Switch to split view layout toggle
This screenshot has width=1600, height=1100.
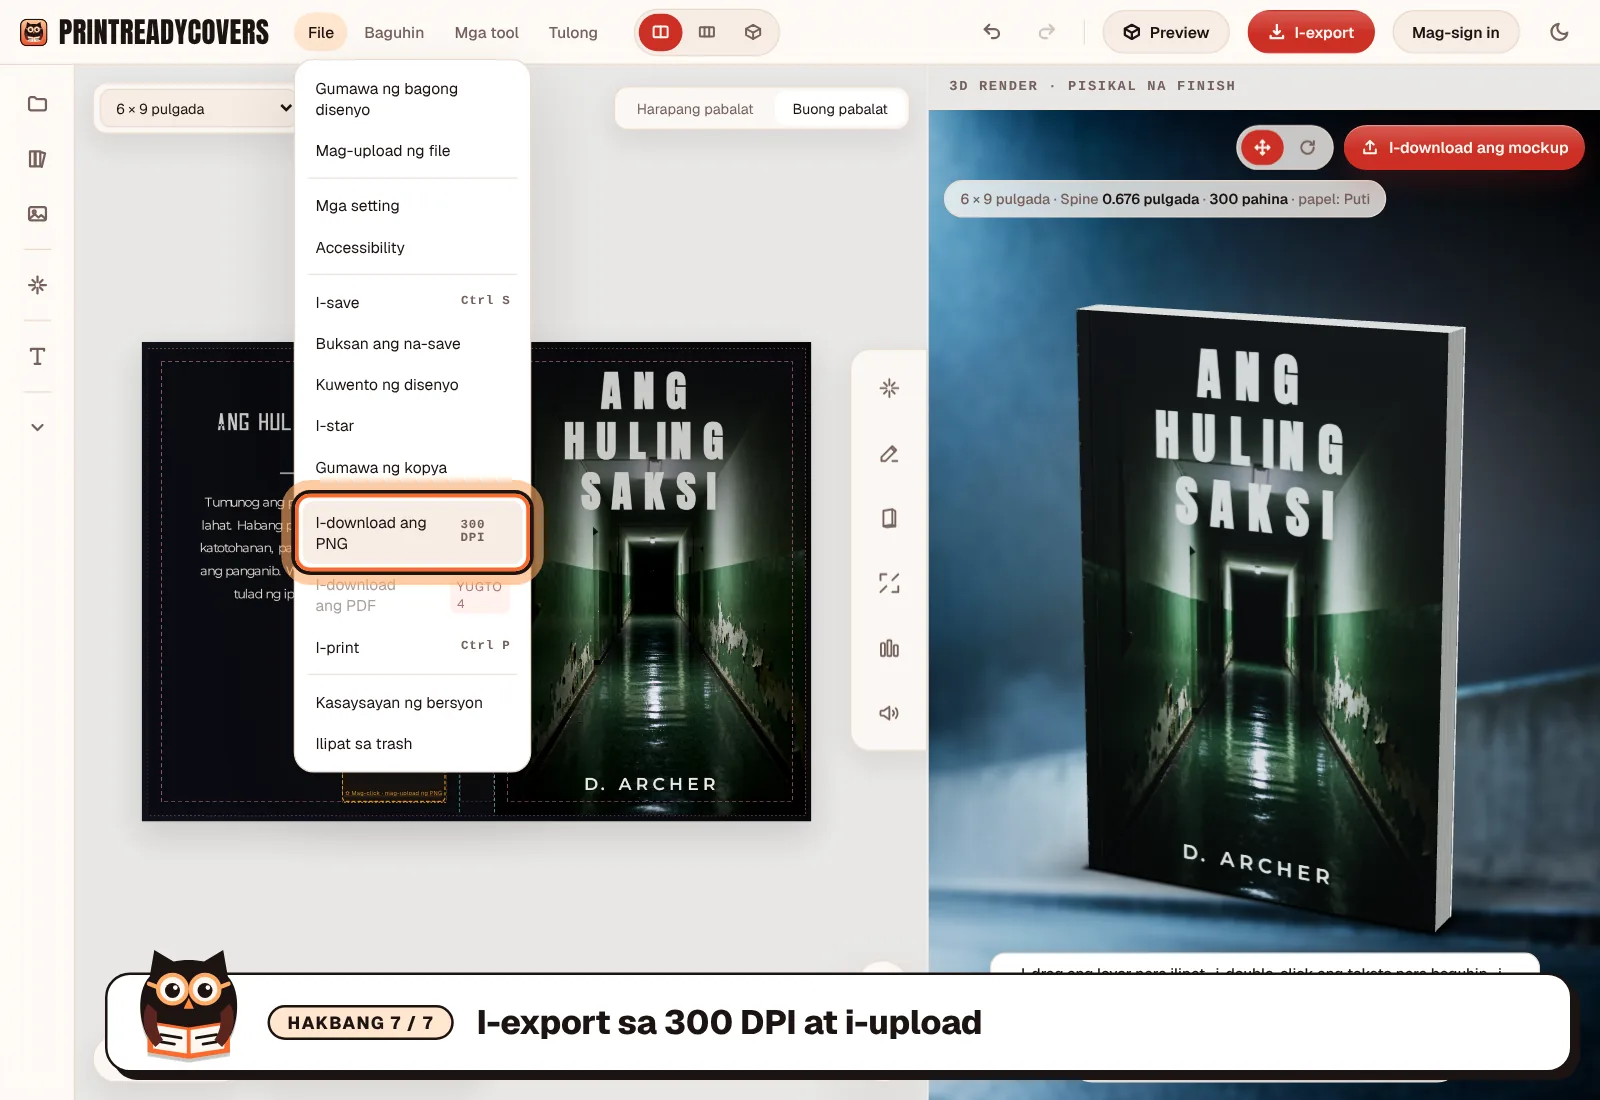click(x=661, y=32)
